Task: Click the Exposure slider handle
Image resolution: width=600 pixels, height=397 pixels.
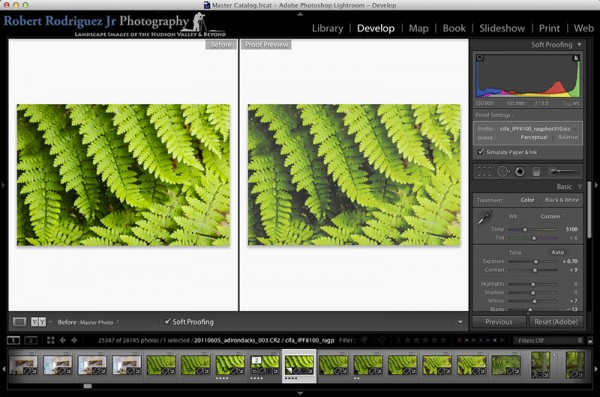Action: click(536, 261)
